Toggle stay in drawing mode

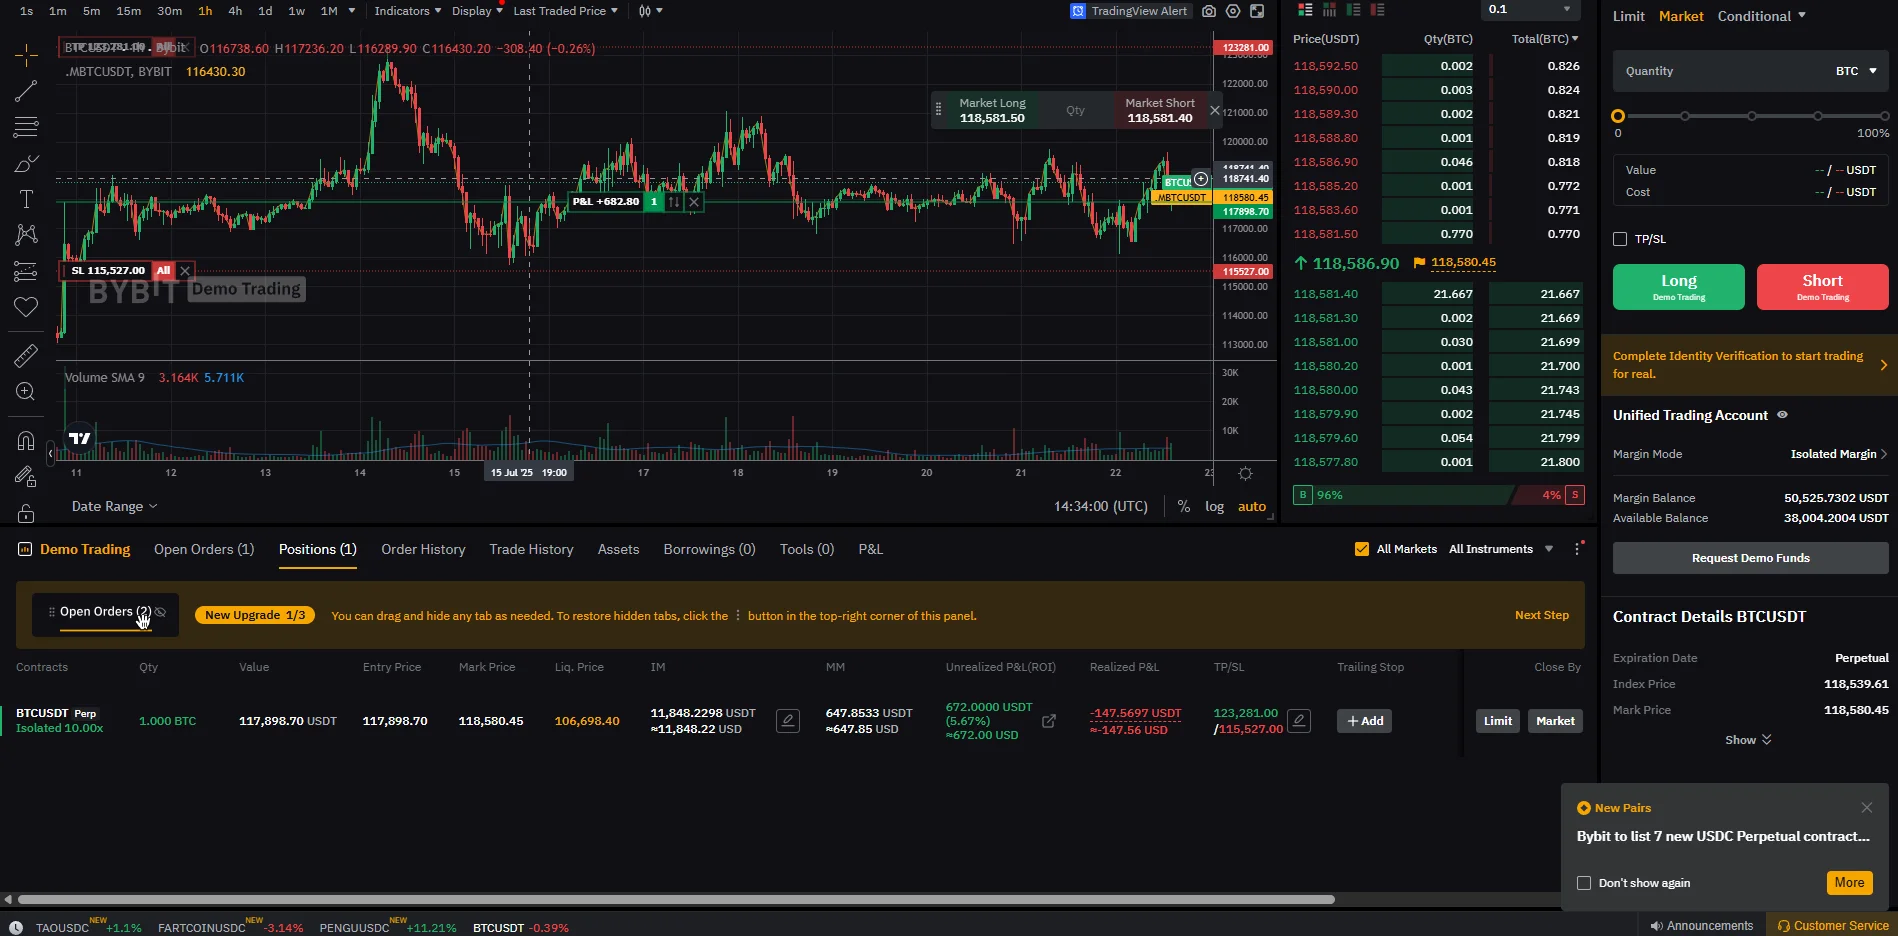pyautogui.click(x=26, y=477)
